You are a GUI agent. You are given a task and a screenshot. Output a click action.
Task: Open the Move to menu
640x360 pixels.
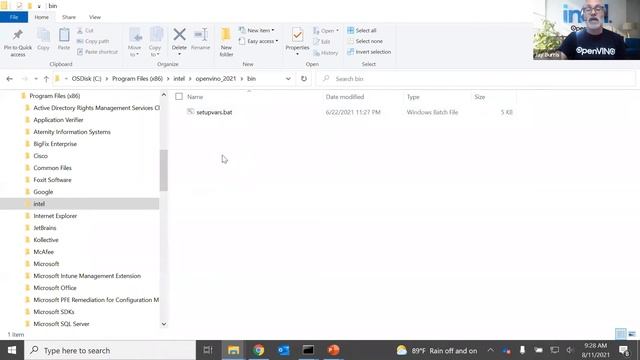(135, 42)
